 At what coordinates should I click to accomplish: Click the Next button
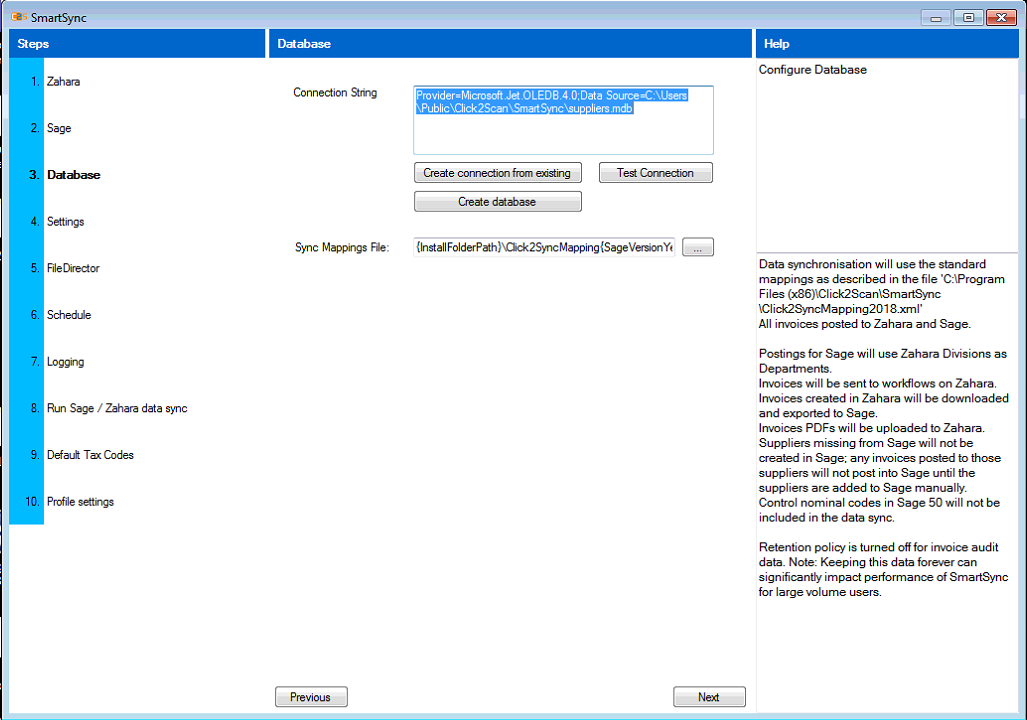[709, 697]
